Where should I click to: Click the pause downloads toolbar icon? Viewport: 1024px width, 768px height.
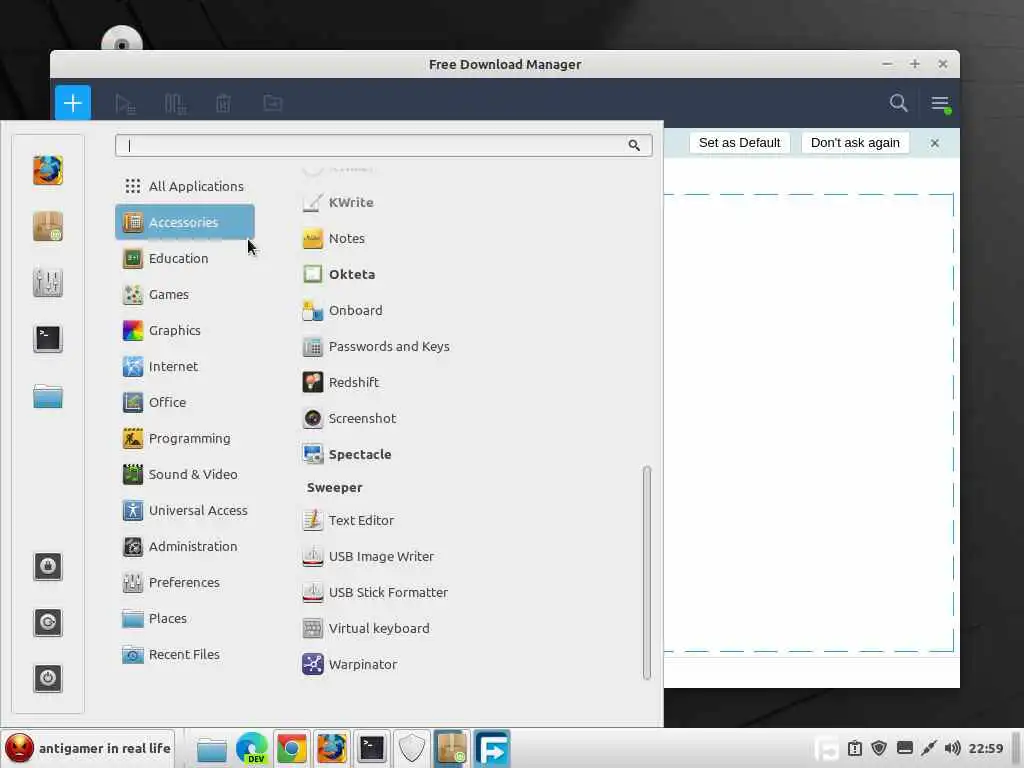[175, 103]
